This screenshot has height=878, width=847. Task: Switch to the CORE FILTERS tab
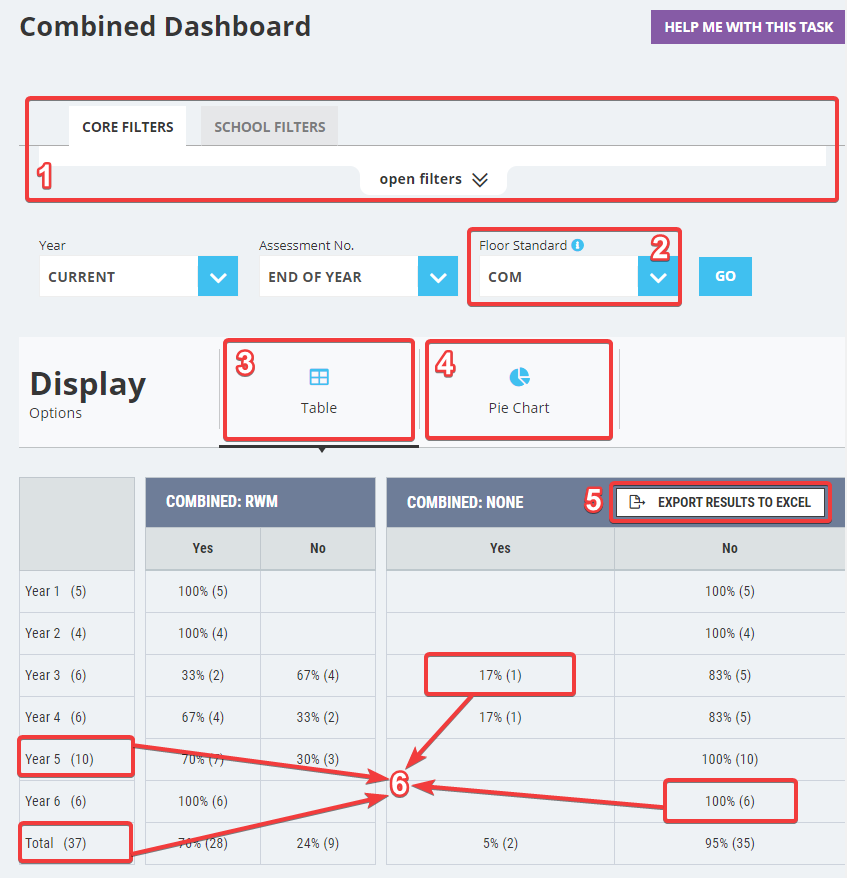click(x=128, y=127)
